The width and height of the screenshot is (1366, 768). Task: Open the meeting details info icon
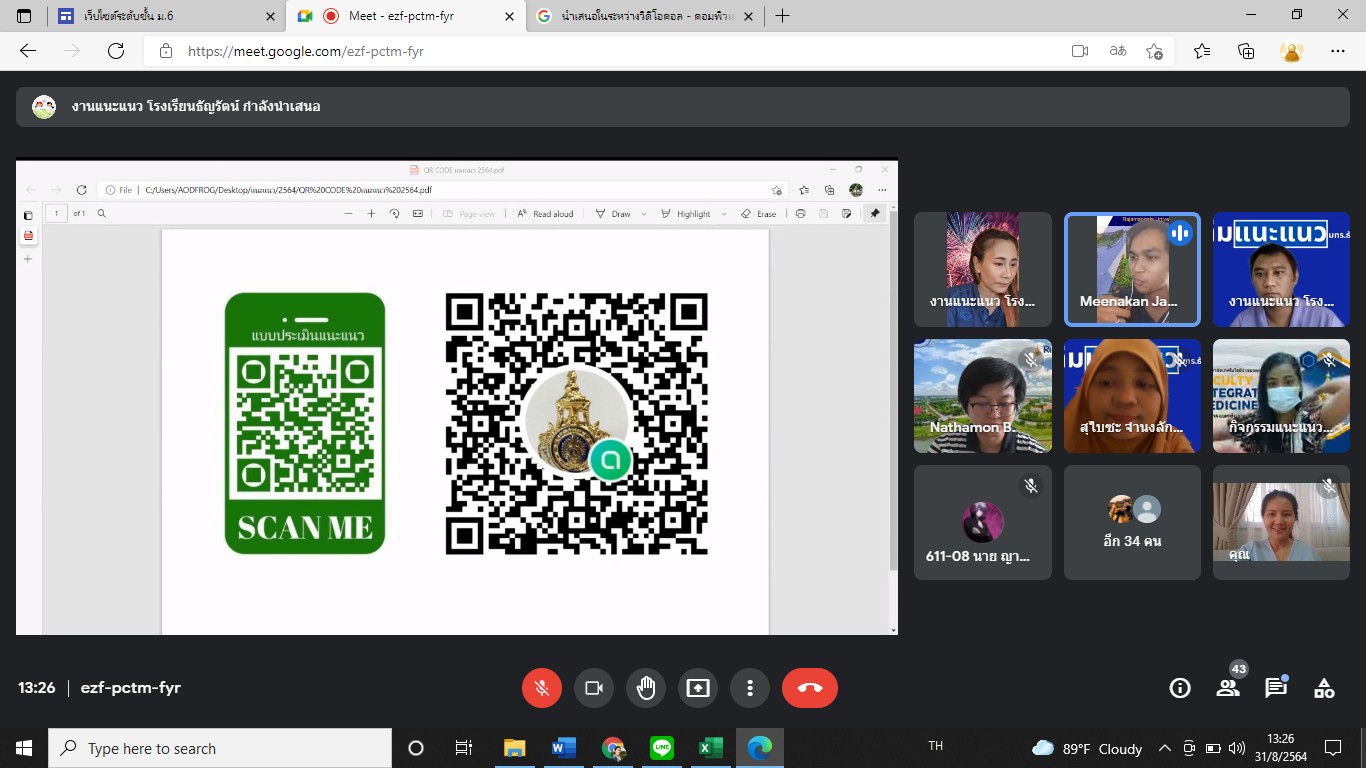click(x=1180, y=688)
